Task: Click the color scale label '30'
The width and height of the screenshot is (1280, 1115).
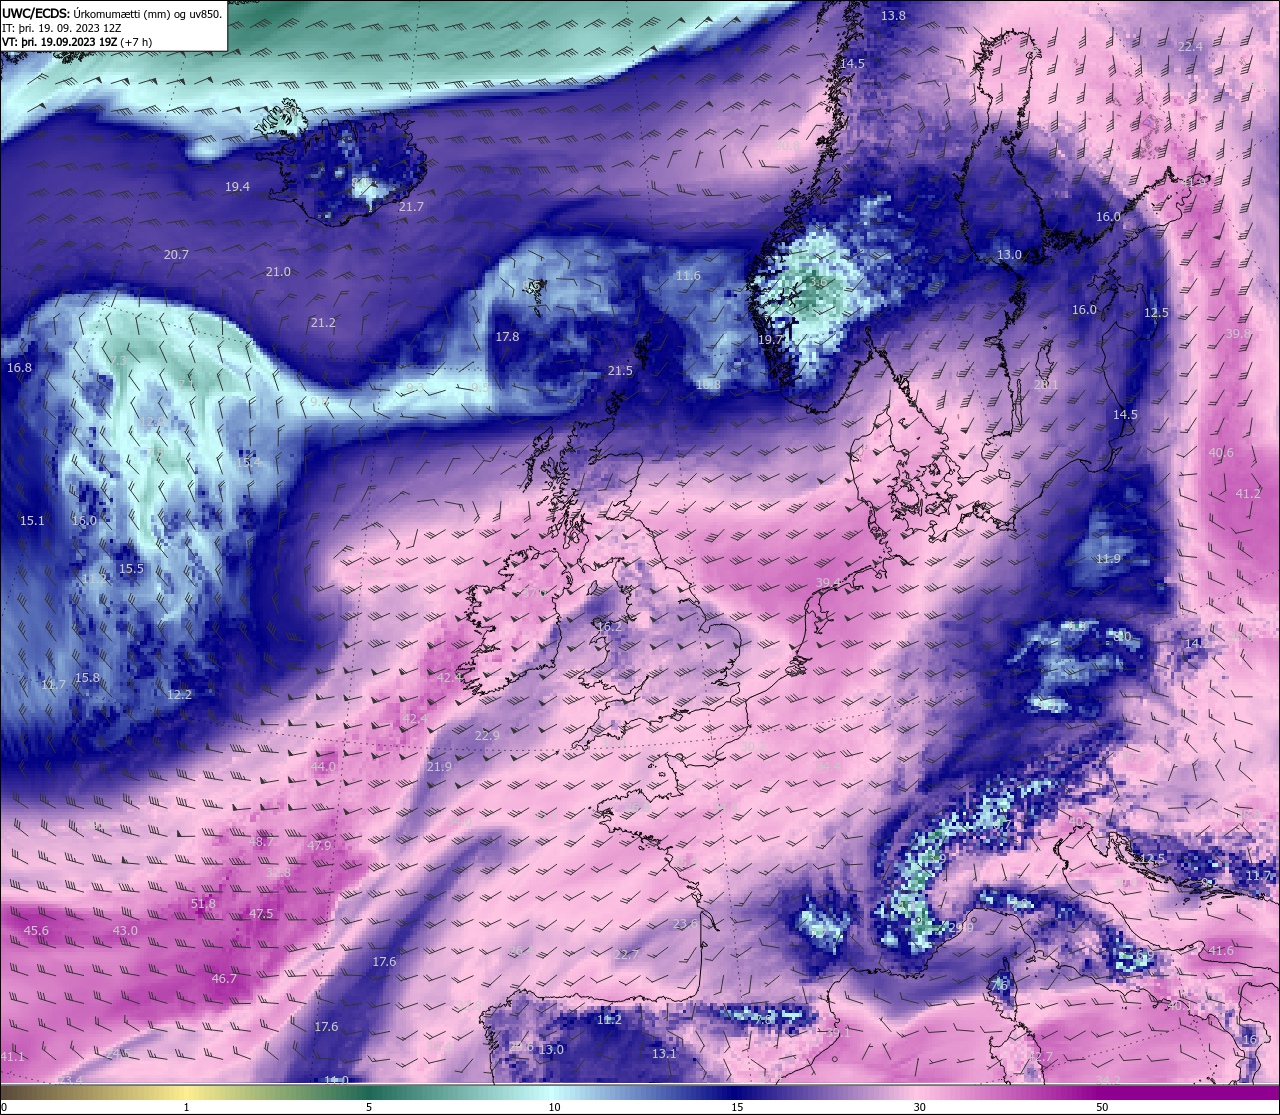Action: (x=919, y=1107)
